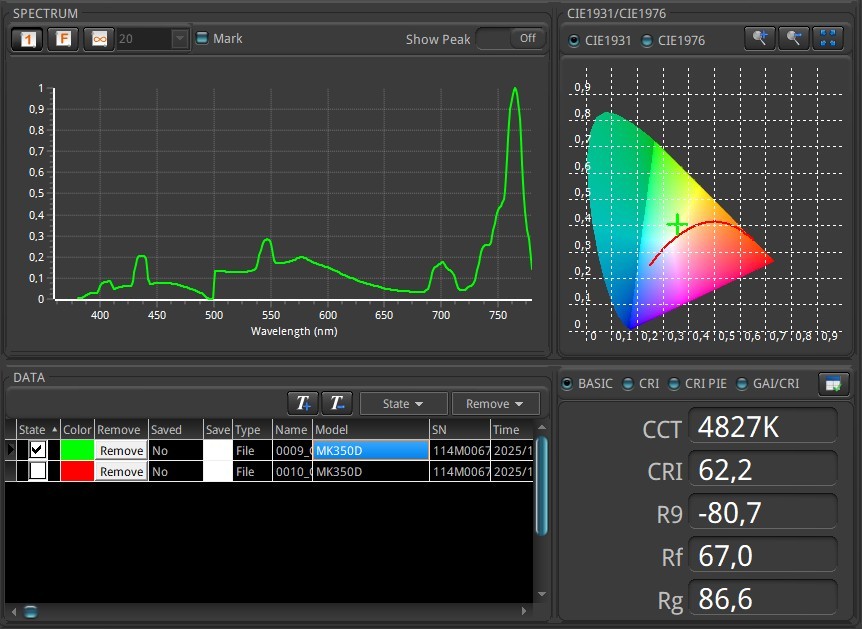Fit the CIE diagram to full view

(828, 38)
